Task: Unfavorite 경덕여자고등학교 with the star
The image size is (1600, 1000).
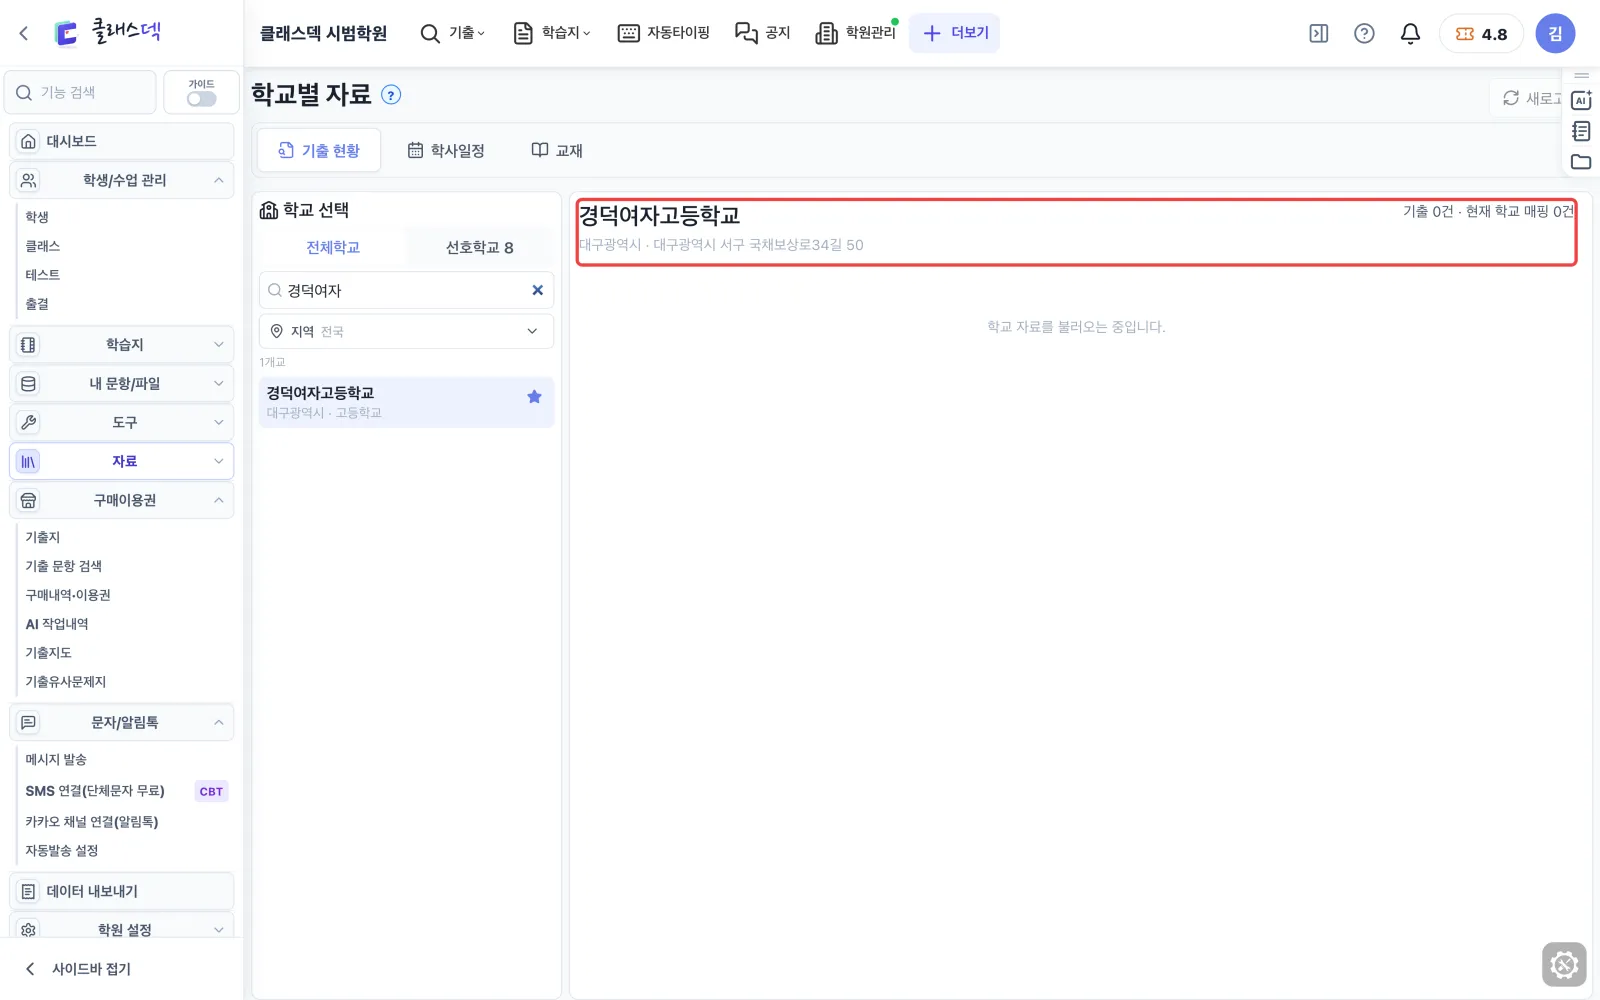Action: [x=534, y=397]
